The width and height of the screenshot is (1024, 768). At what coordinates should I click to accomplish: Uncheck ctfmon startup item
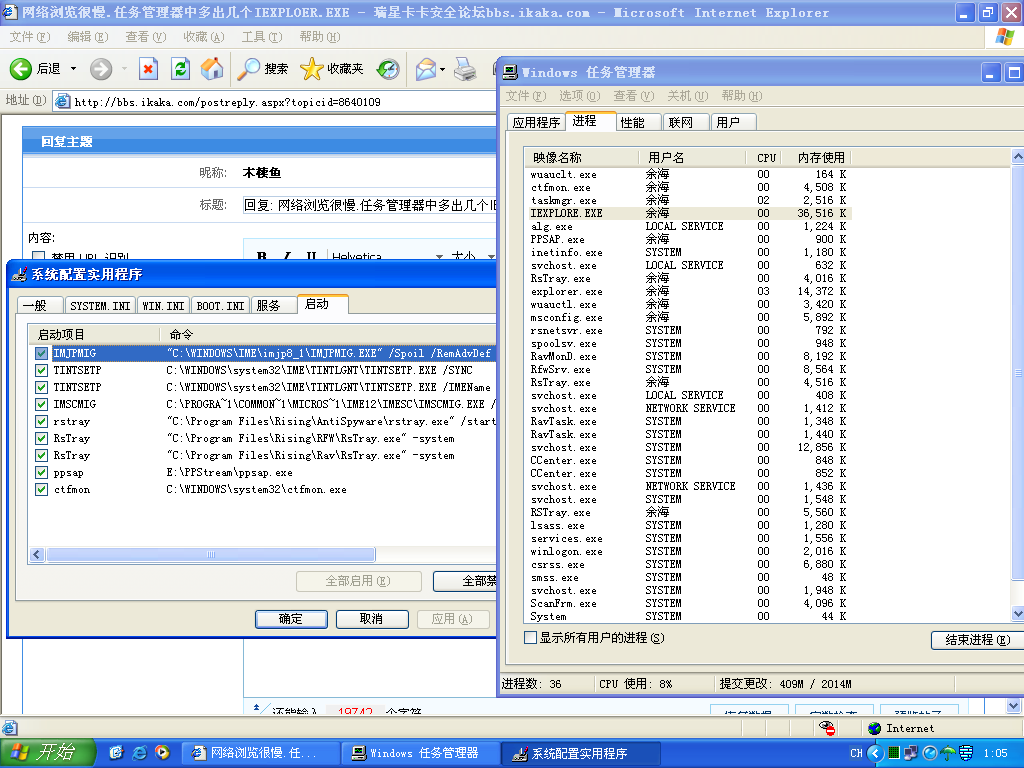point(42,489)
